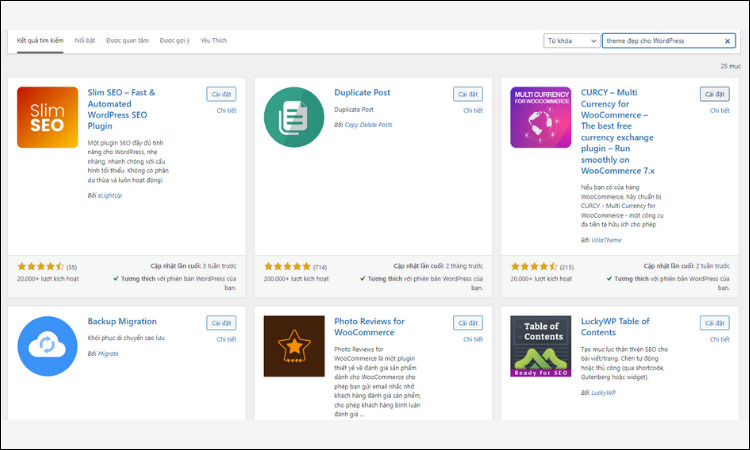Install Slim SEO with Cài đặt button
Image resolution: width=750 pixels, height=450 pixels.
221,94
